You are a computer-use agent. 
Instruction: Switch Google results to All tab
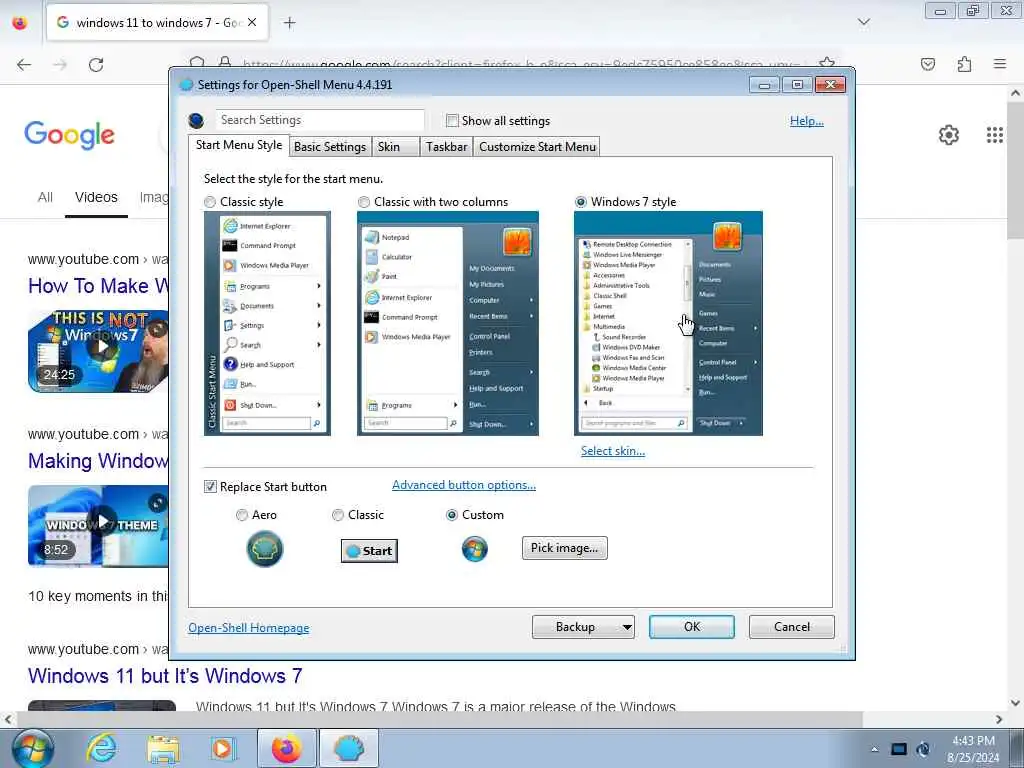click(x=45, y=197)
